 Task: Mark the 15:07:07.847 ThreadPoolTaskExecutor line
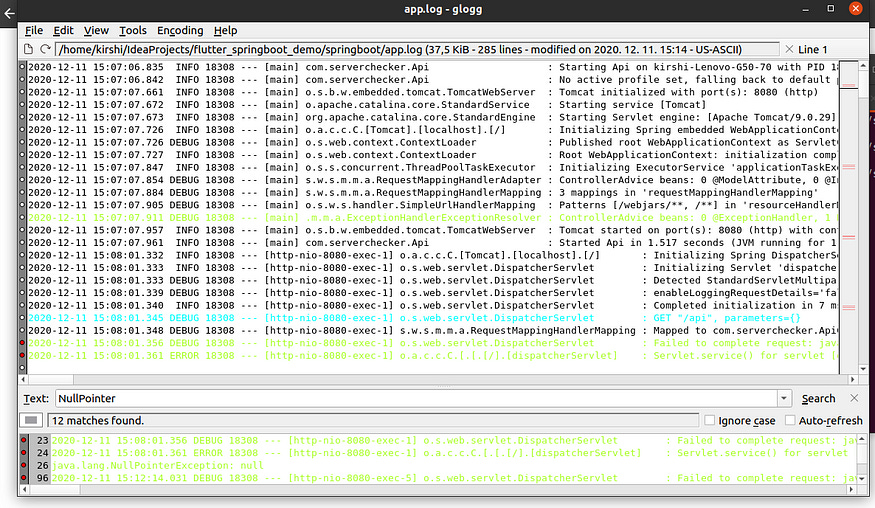click(x=22, y=167)
